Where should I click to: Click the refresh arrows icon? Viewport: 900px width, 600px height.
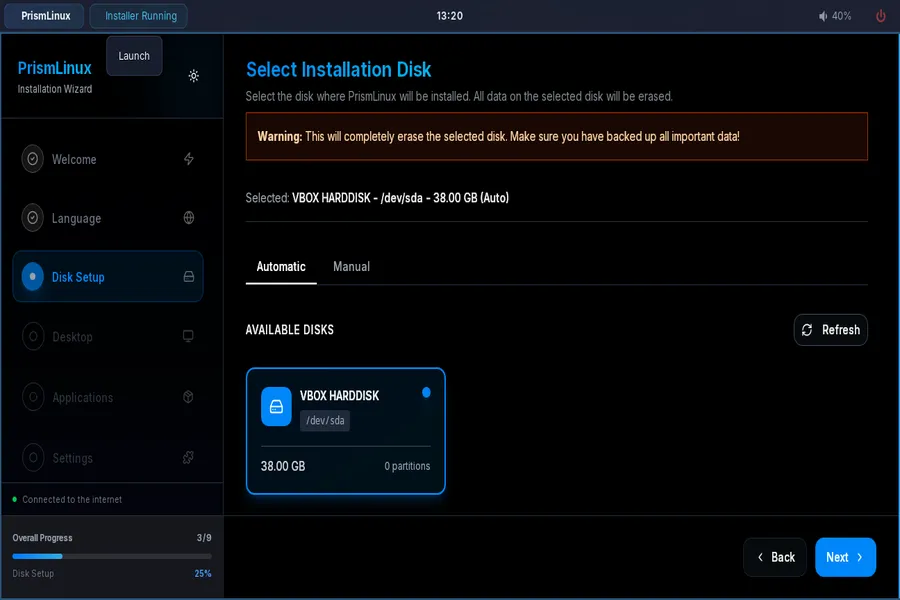pyautogui.click(x=806, y=330)
